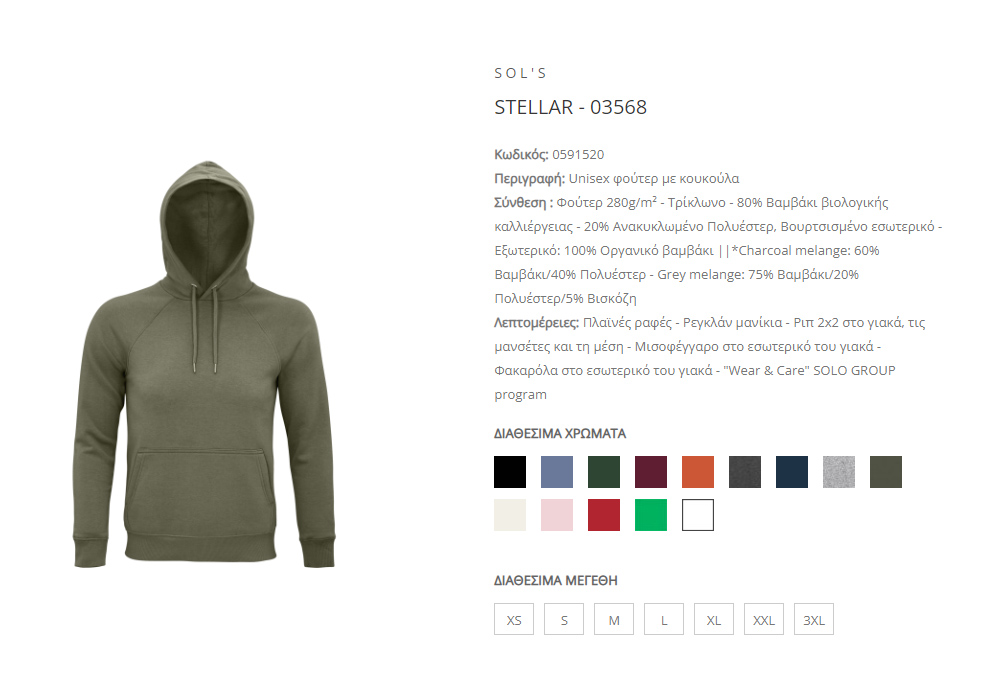Select size M
The width and height of the screenshot is (991, 686).
pyautogui.click(x=614, y=619)
